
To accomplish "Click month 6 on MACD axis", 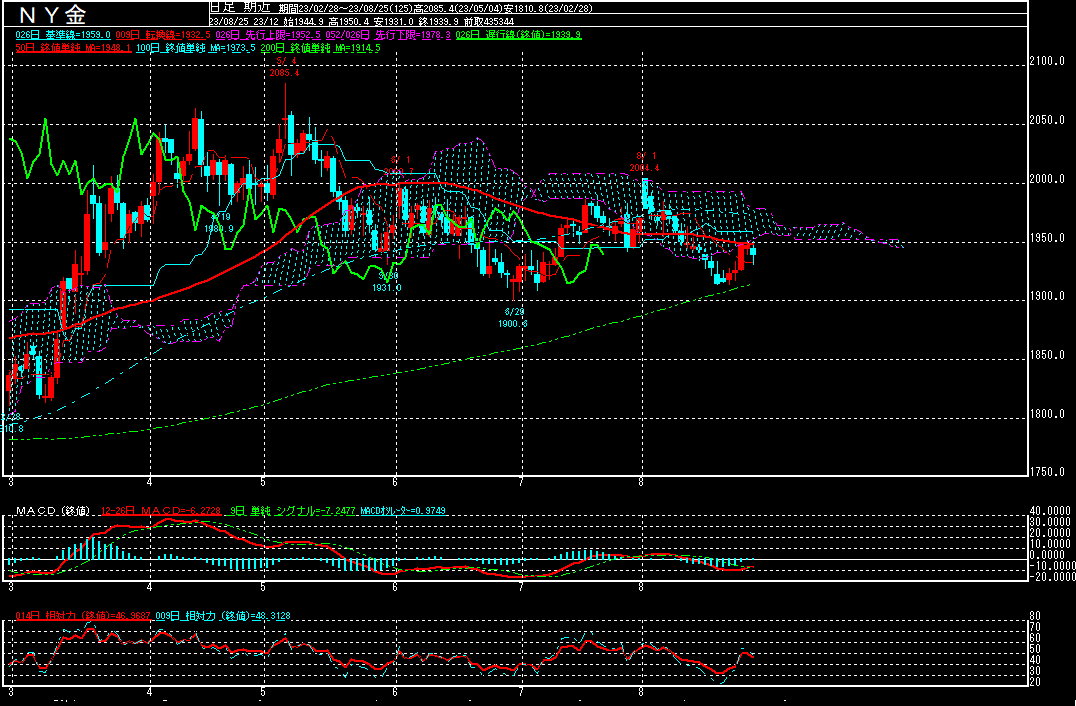I will tap(396, 587).
